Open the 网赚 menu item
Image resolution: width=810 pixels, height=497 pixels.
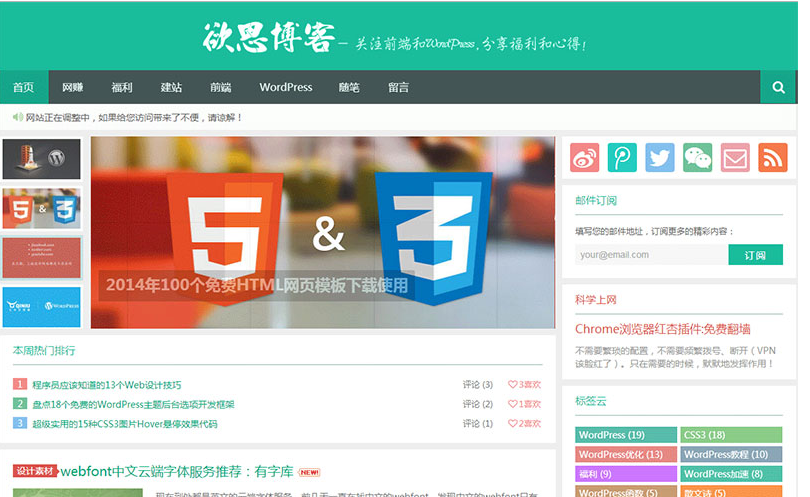pyautogui.click(x=73, y=87)
